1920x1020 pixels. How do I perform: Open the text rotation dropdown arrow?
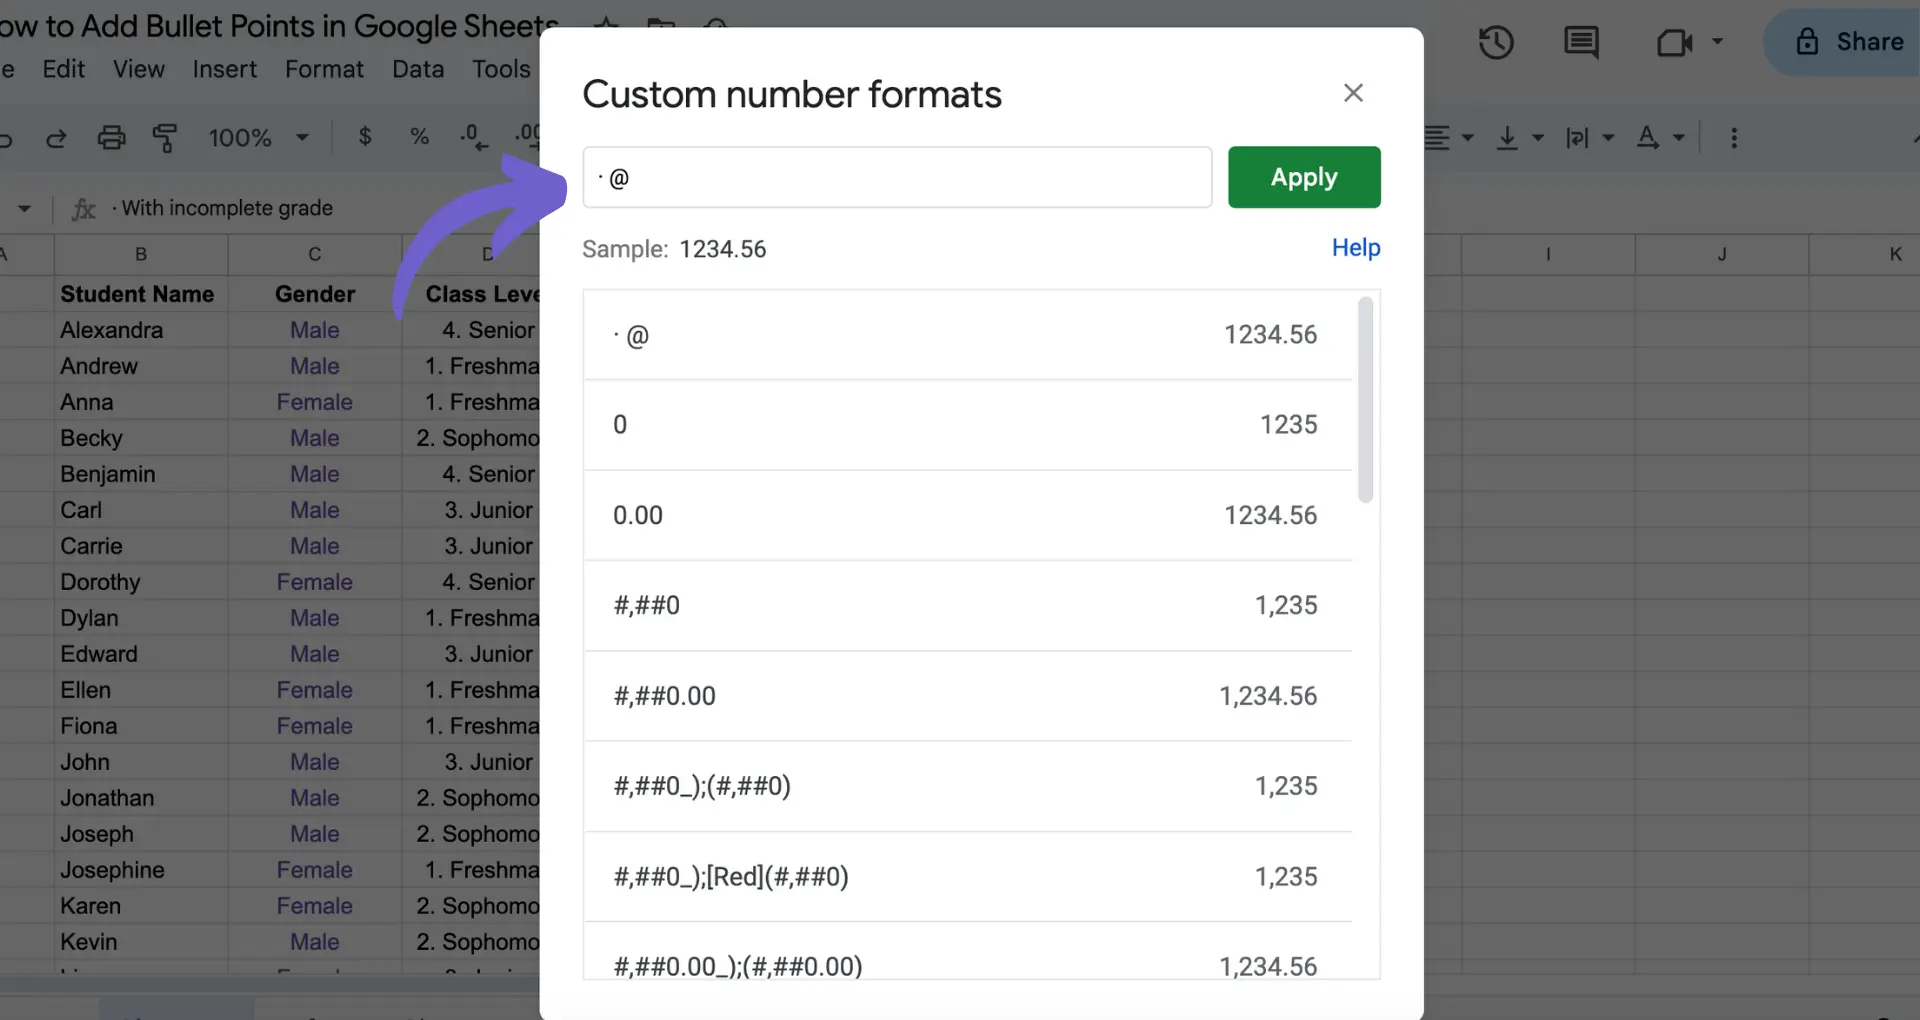[1679, 137]
